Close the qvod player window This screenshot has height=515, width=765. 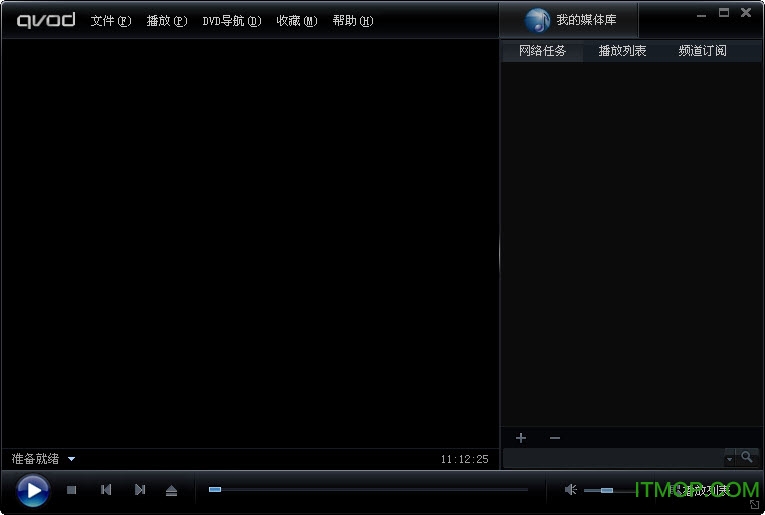click(x=746, y=13)
